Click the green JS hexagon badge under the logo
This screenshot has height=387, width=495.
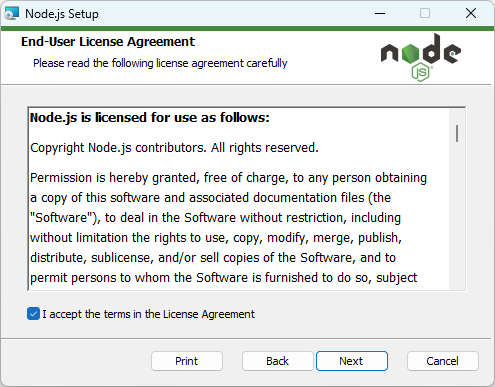421,73
